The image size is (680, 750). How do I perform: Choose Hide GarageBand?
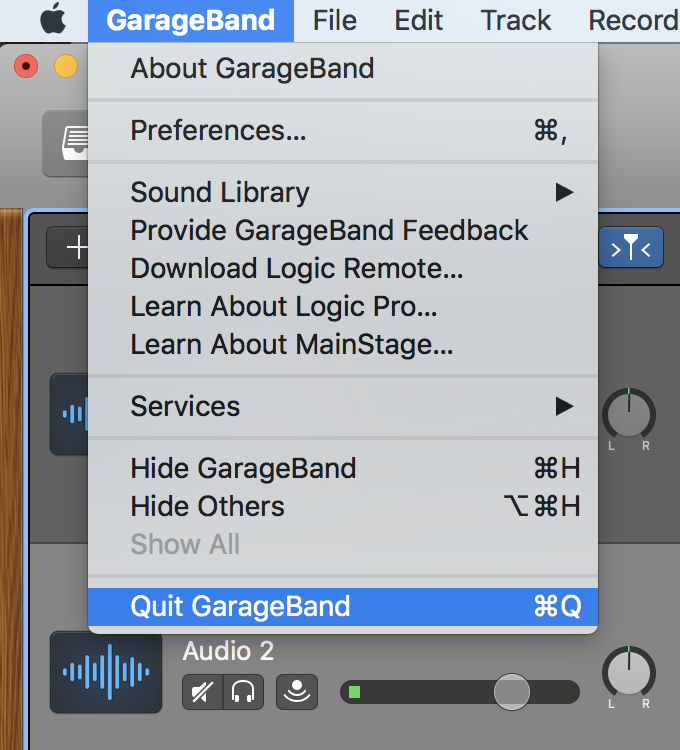(343, 468)
